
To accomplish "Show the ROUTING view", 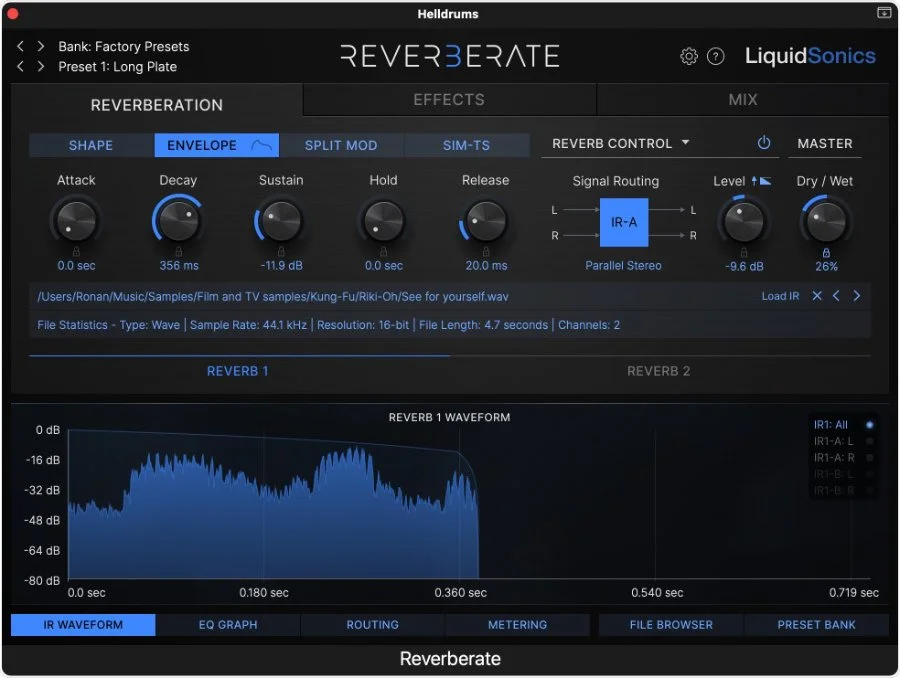I will pos(373,625).
